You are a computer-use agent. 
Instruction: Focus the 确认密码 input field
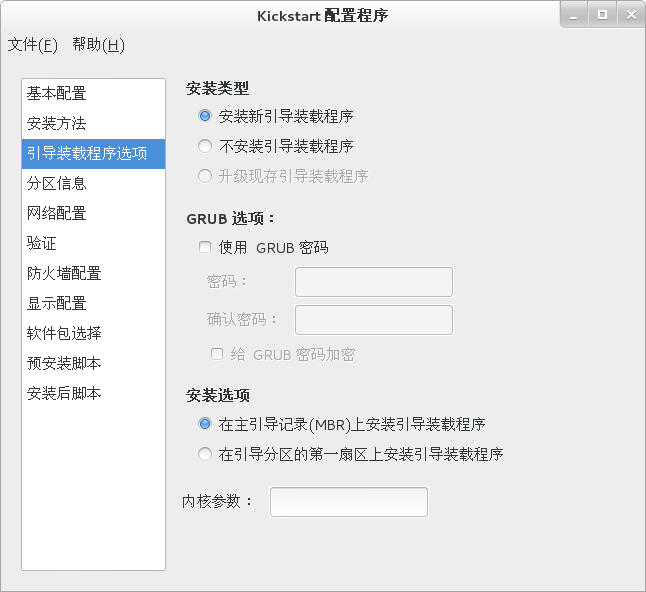pyautogui.click(x=374, y=320)
